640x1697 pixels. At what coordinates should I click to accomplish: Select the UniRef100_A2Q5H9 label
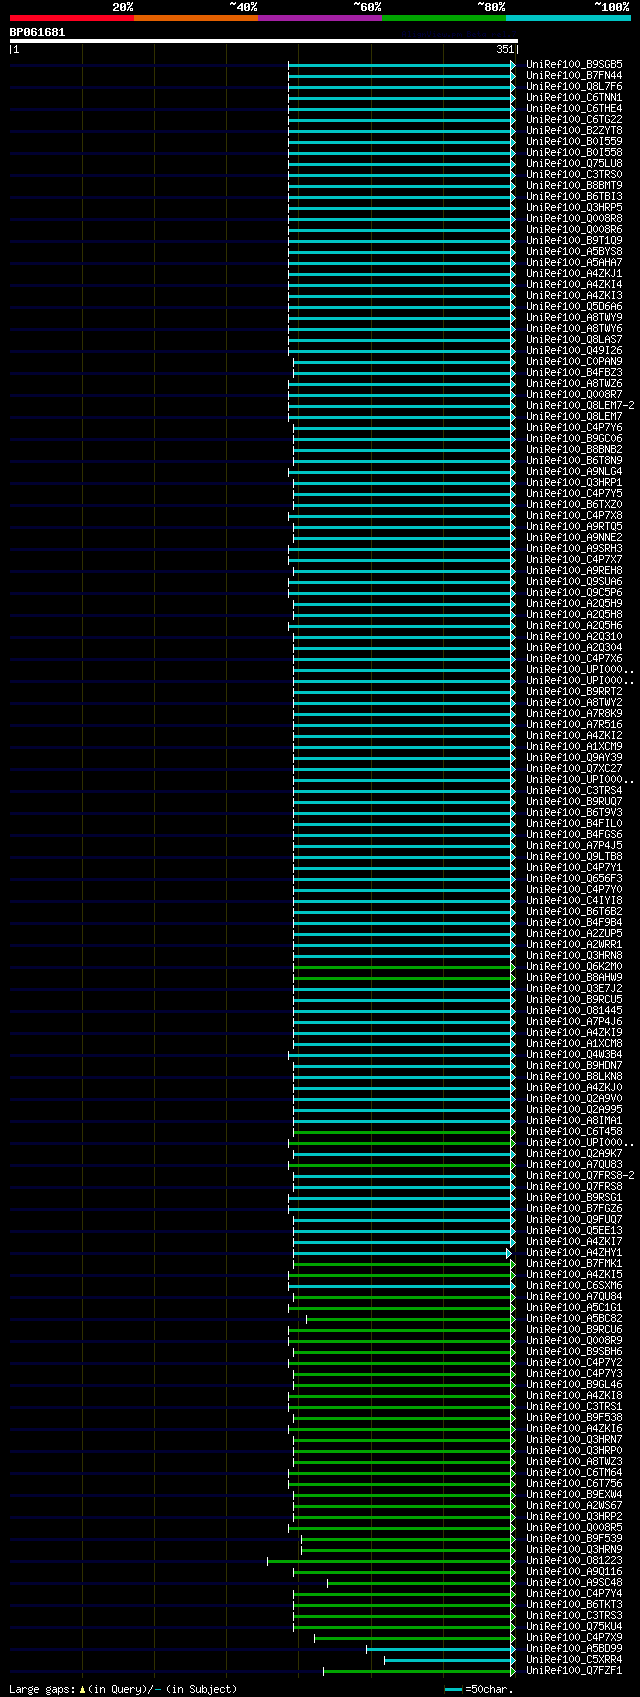coord(574,604)
